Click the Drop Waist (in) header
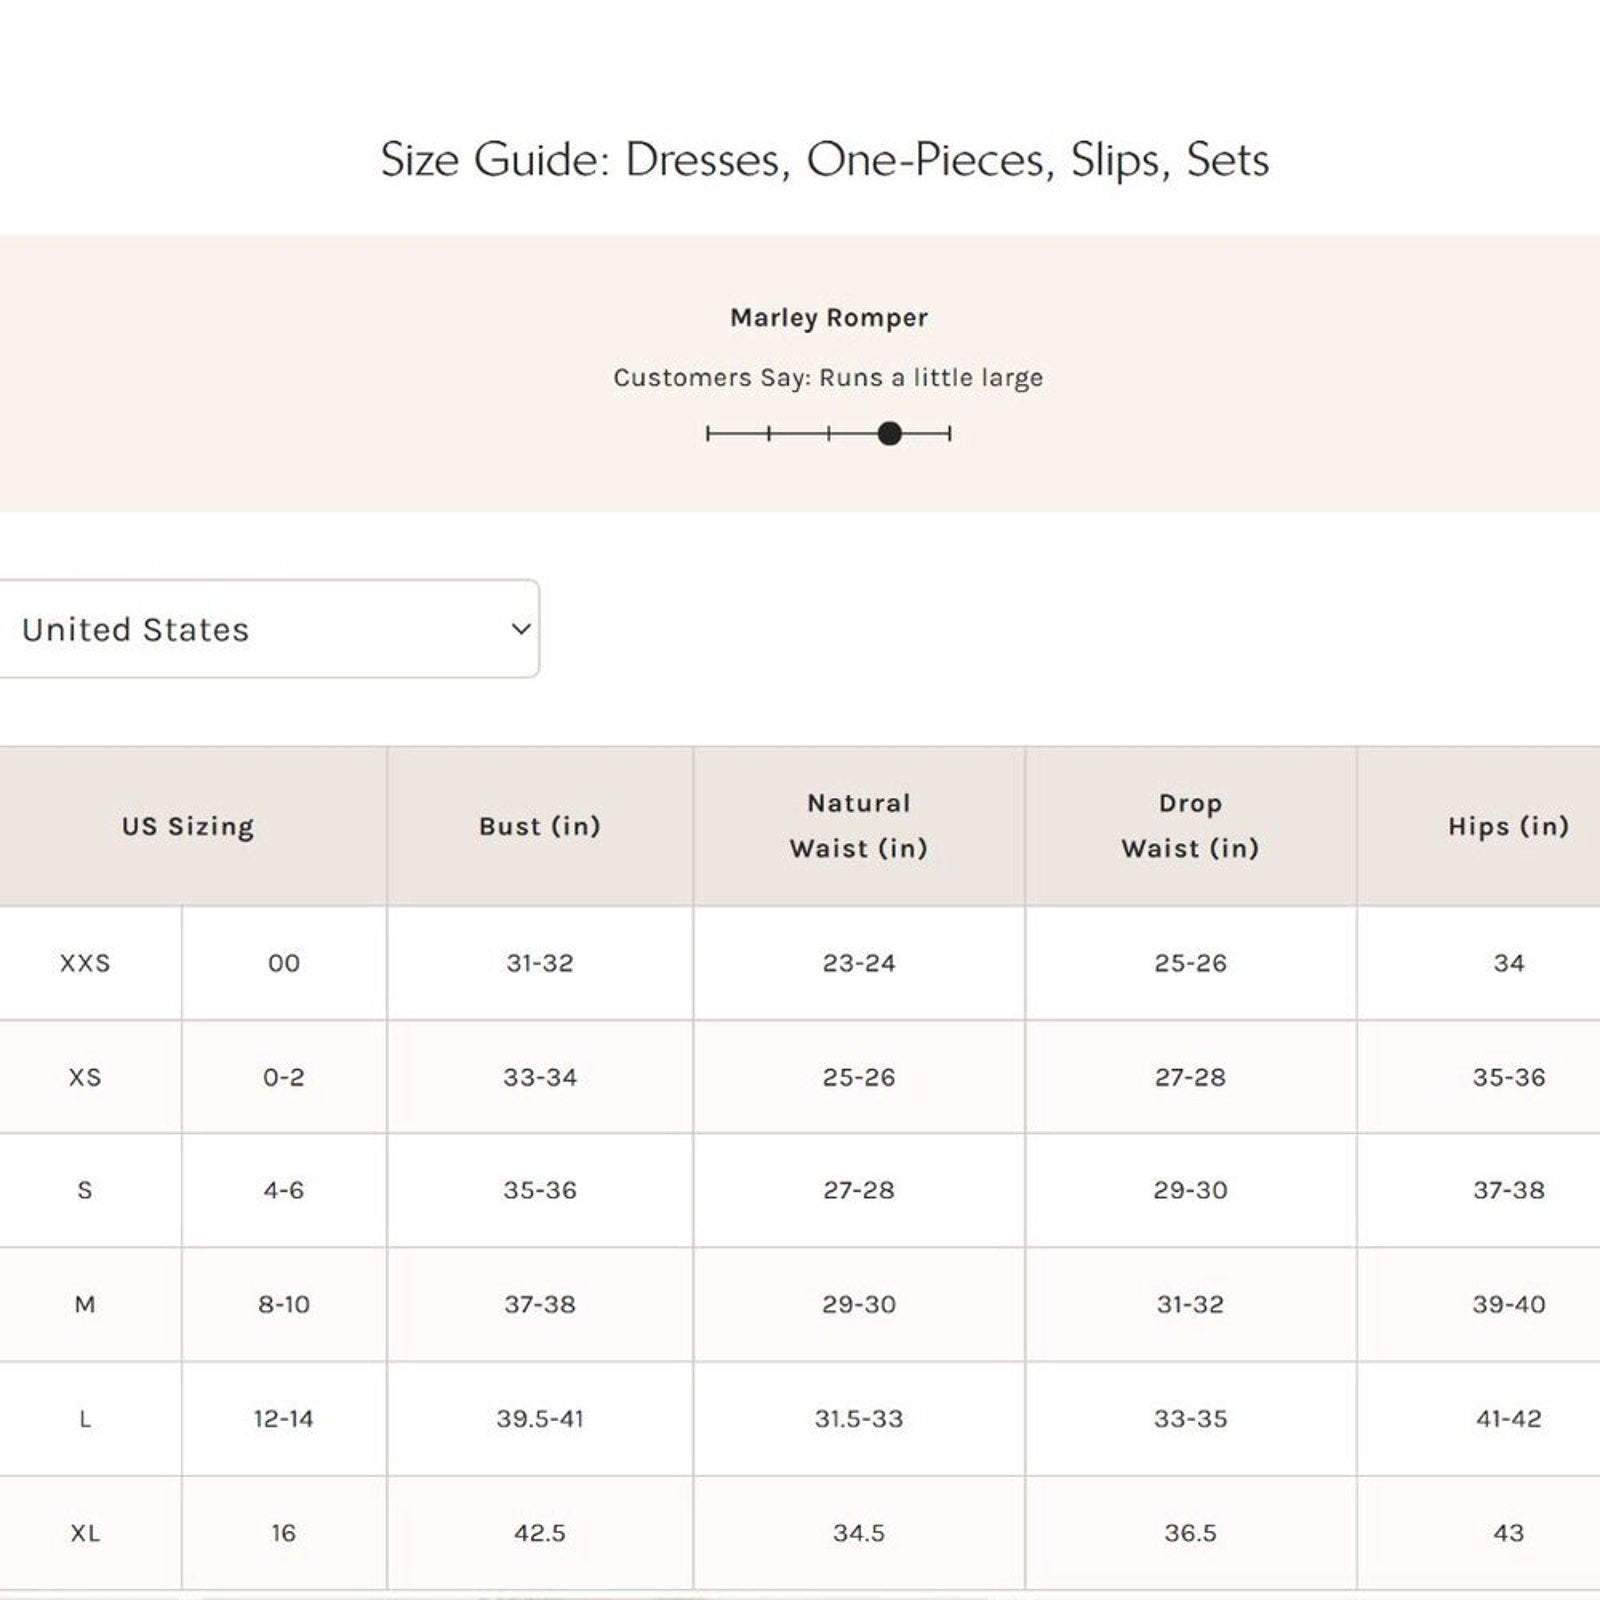 pos(1190,826)
